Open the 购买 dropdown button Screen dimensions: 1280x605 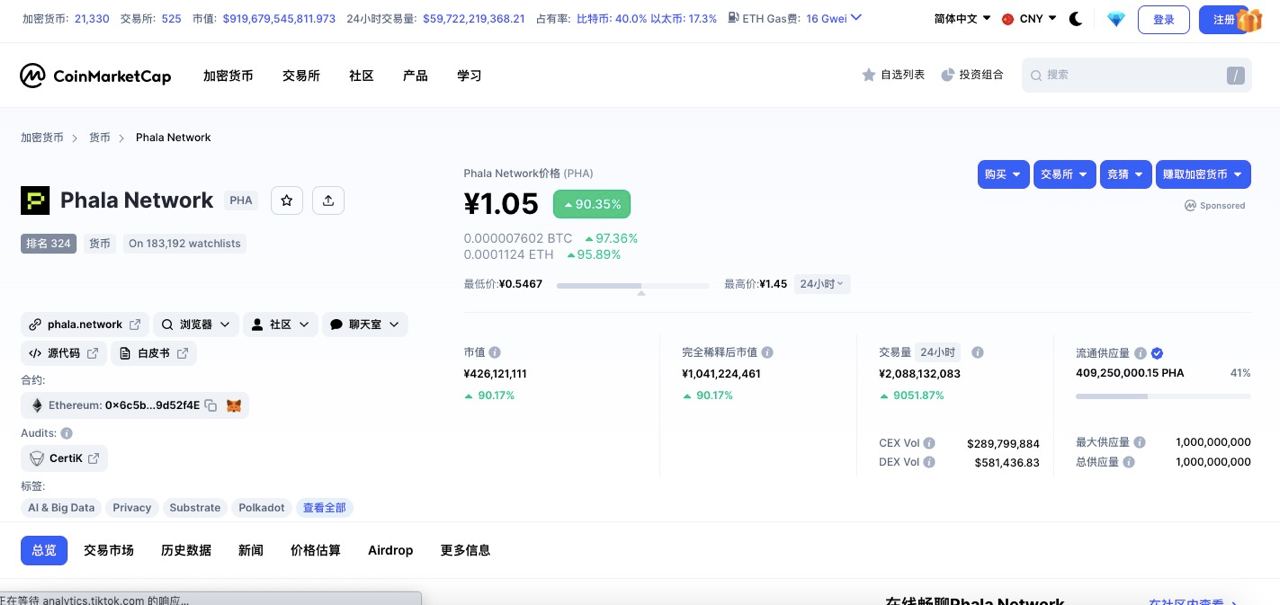pos(1004,174)
